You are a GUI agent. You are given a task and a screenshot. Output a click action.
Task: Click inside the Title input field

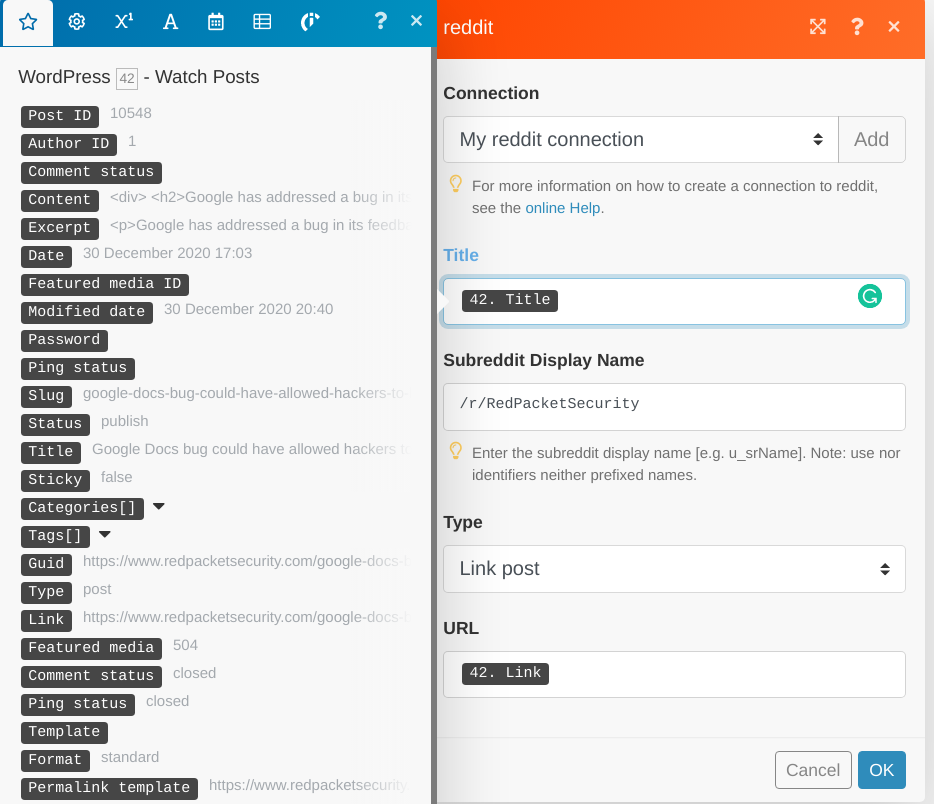[x=674, y=301]
